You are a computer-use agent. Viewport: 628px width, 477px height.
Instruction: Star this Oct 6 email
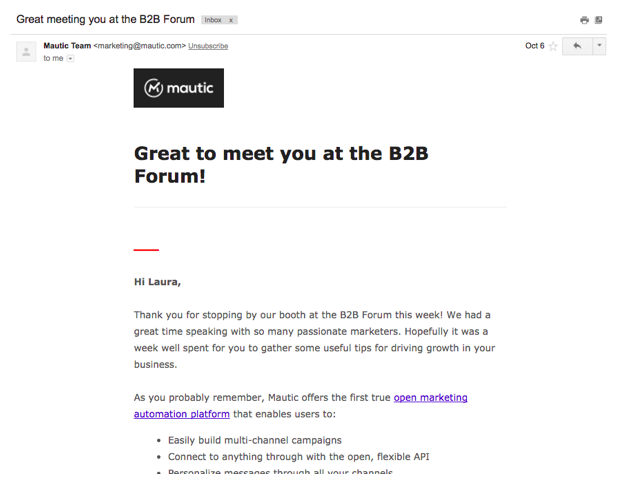coord(553,46)
